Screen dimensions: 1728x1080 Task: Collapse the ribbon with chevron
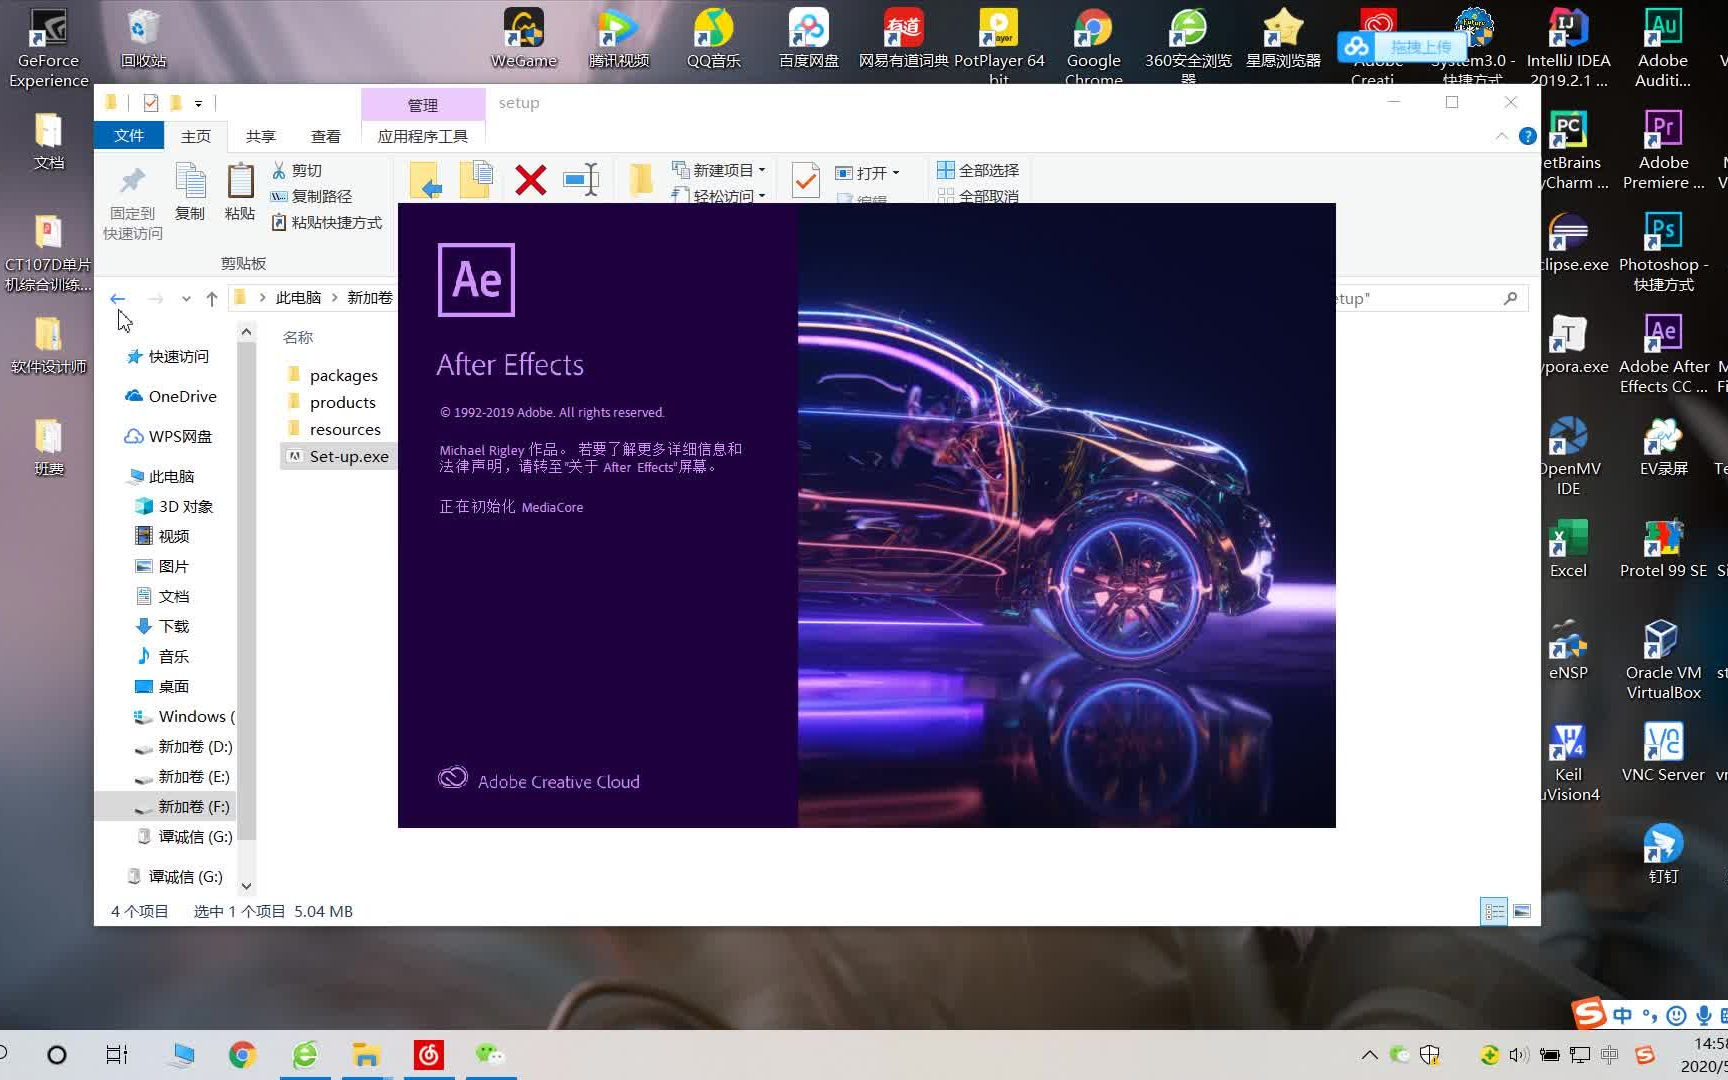(x=1502, y=136)
